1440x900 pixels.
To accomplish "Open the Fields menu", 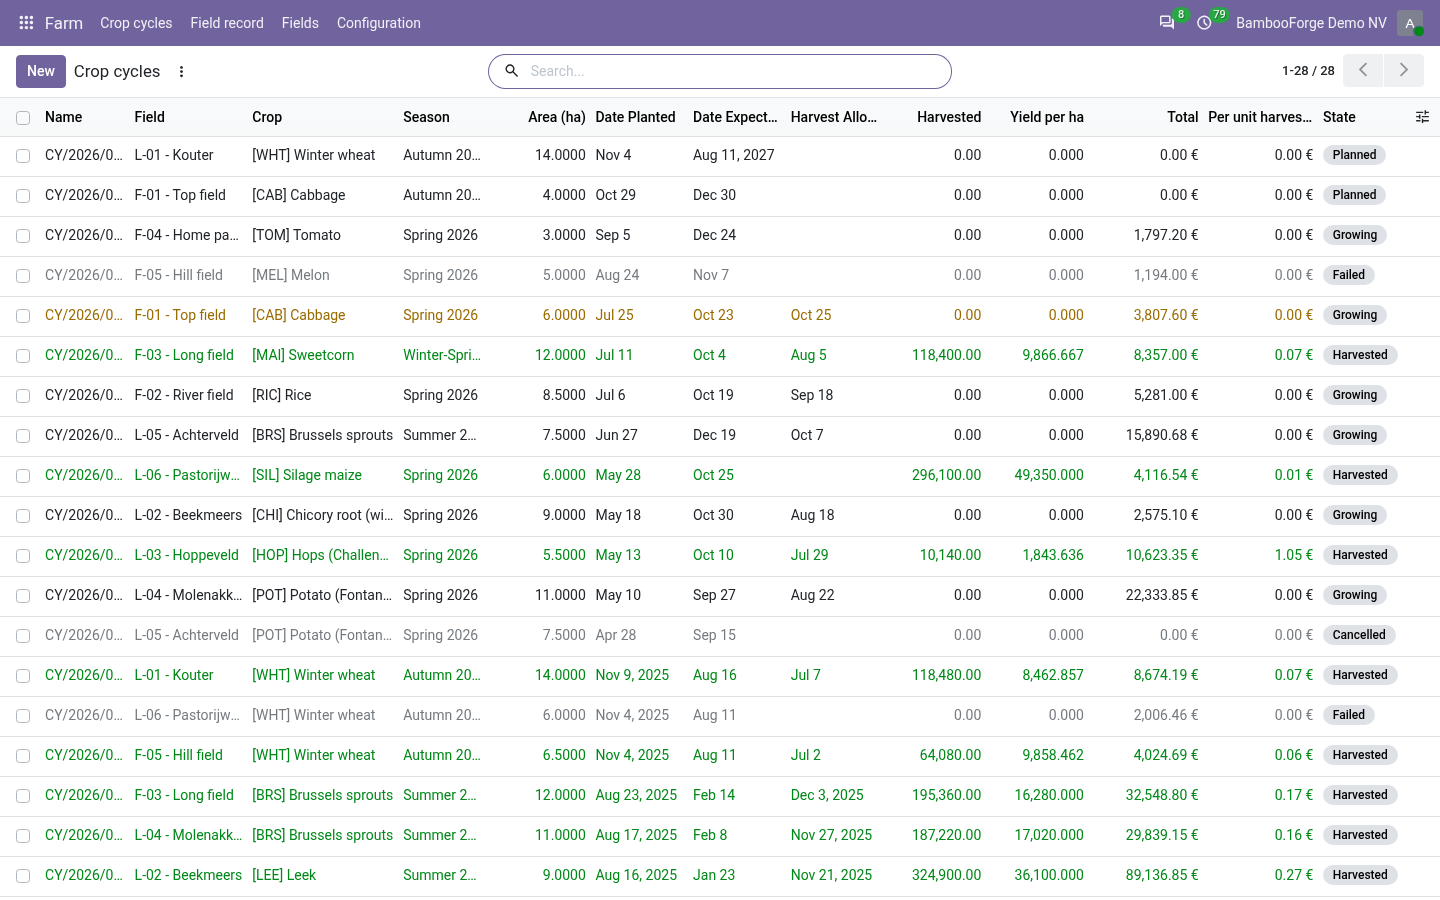I will click(300, 23).
